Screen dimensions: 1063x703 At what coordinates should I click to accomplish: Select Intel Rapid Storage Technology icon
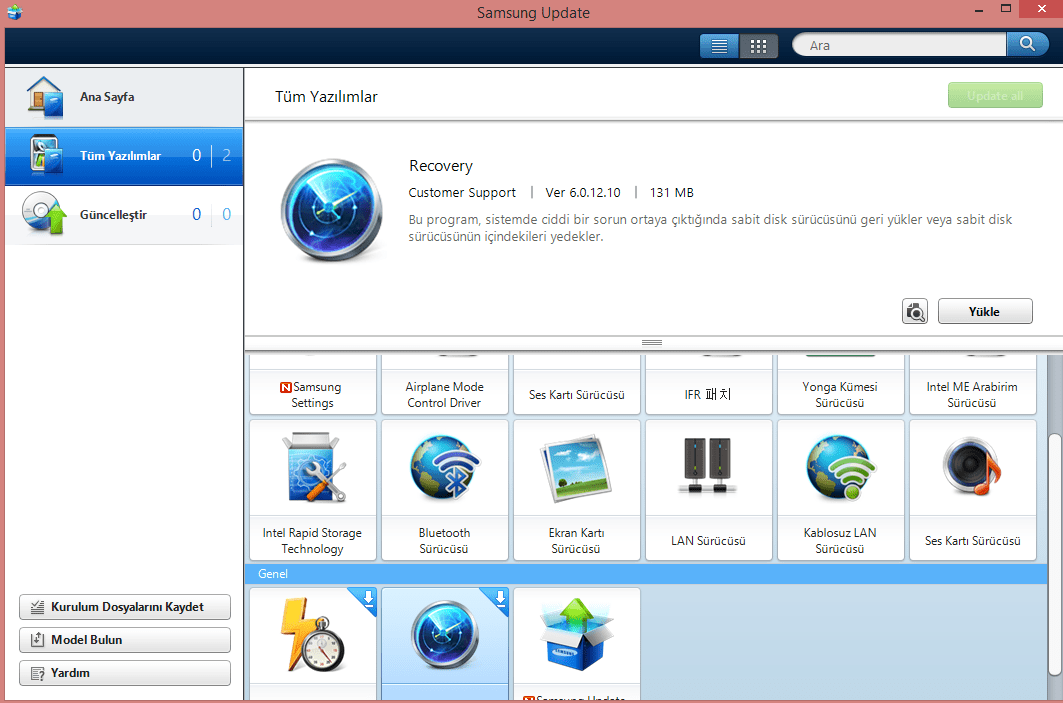tap(314, 467)
